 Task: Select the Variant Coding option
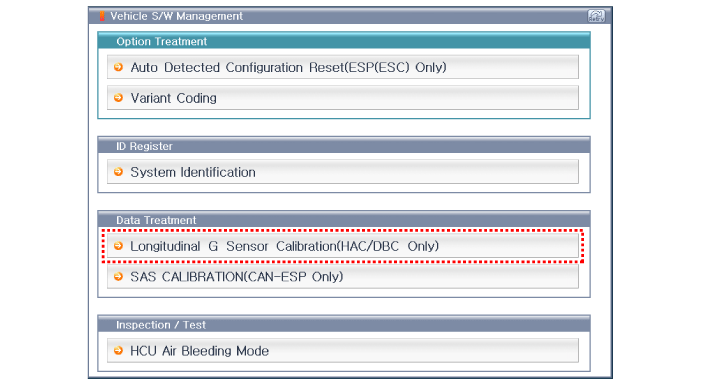click(342, 98)
